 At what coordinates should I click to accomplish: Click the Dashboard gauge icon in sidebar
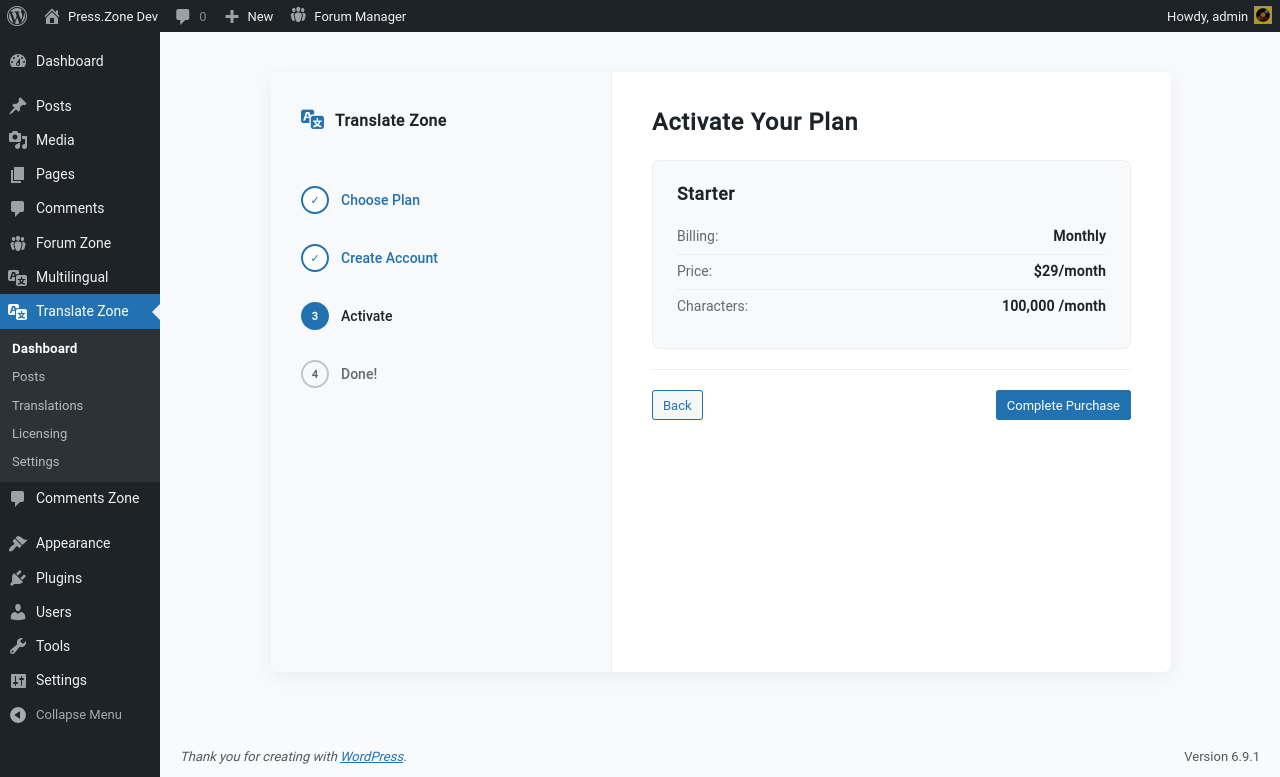tap(18, 61)
